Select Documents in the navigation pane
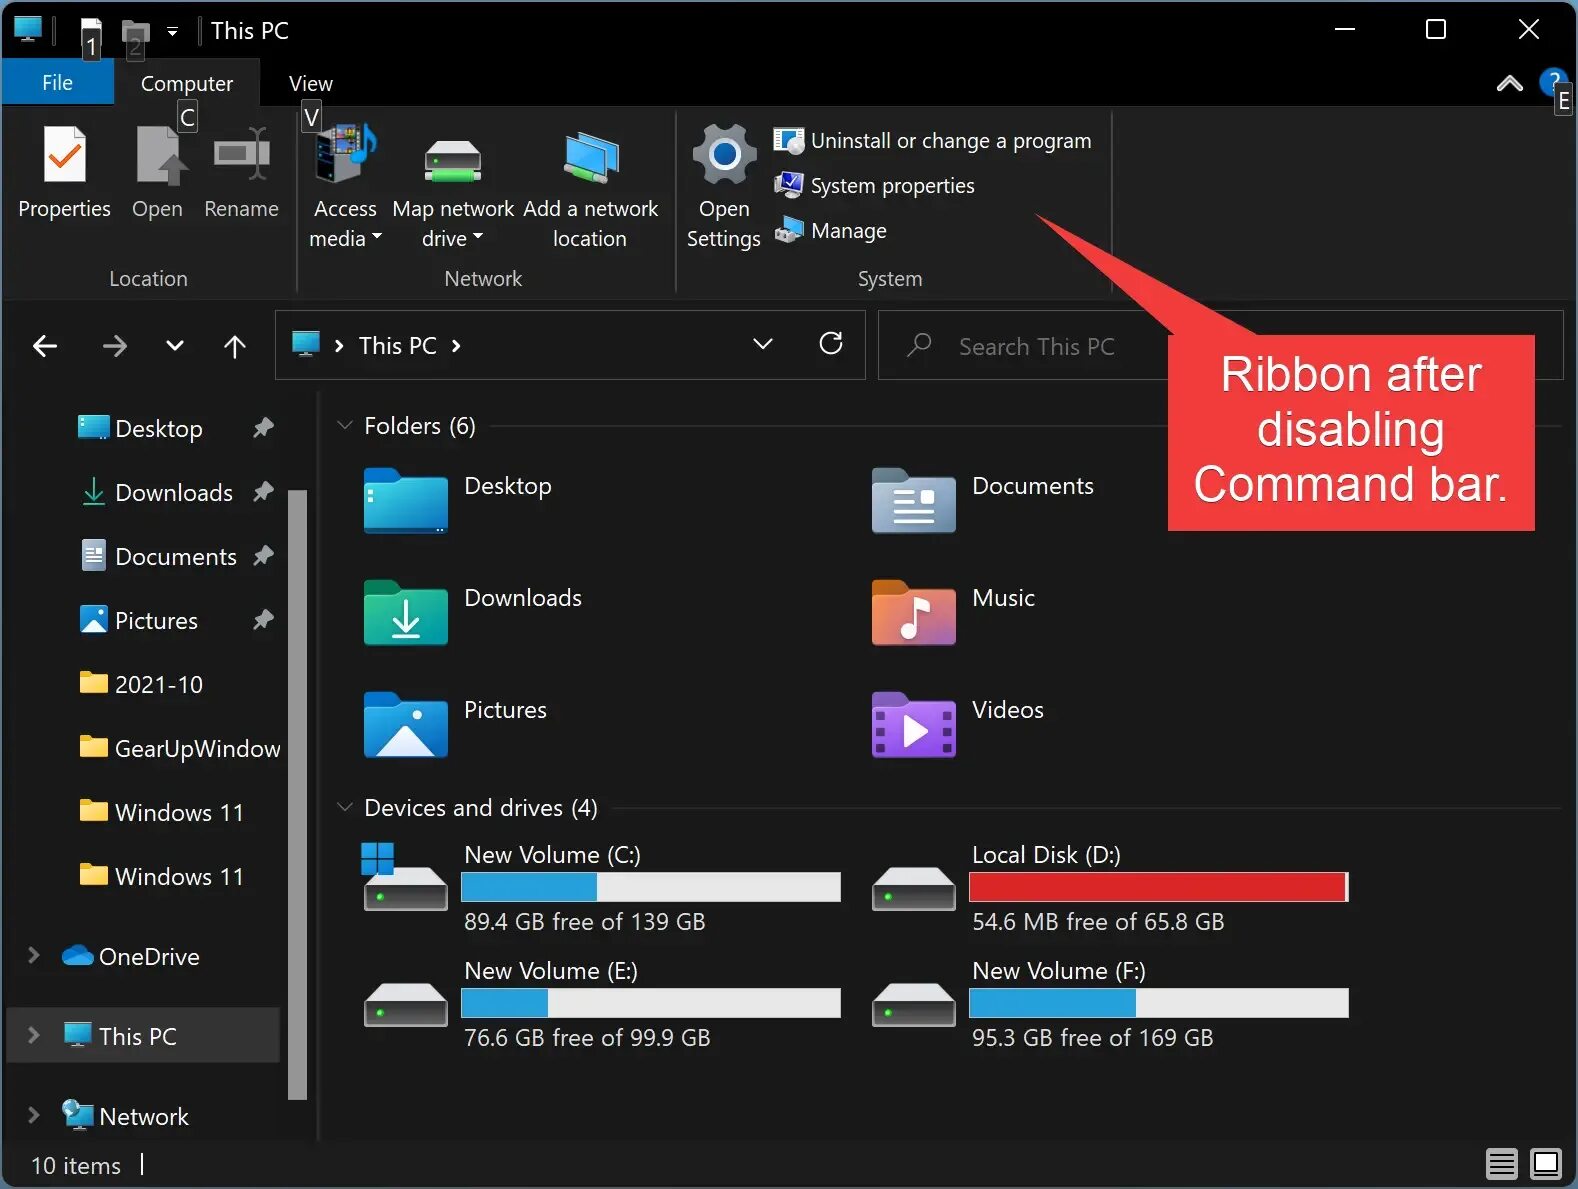The image size is (1578, 1189). point(176,557)
